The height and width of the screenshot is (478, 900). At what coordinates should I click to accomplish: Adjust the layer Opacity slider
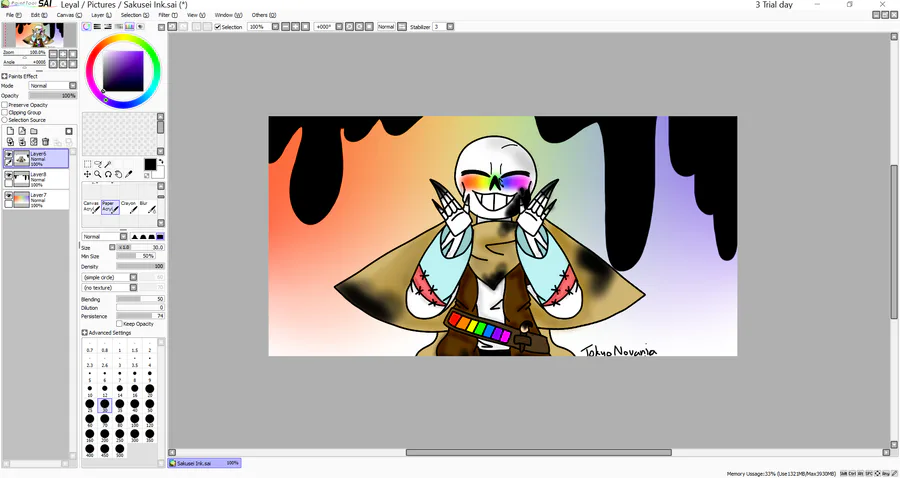point(52,95)
